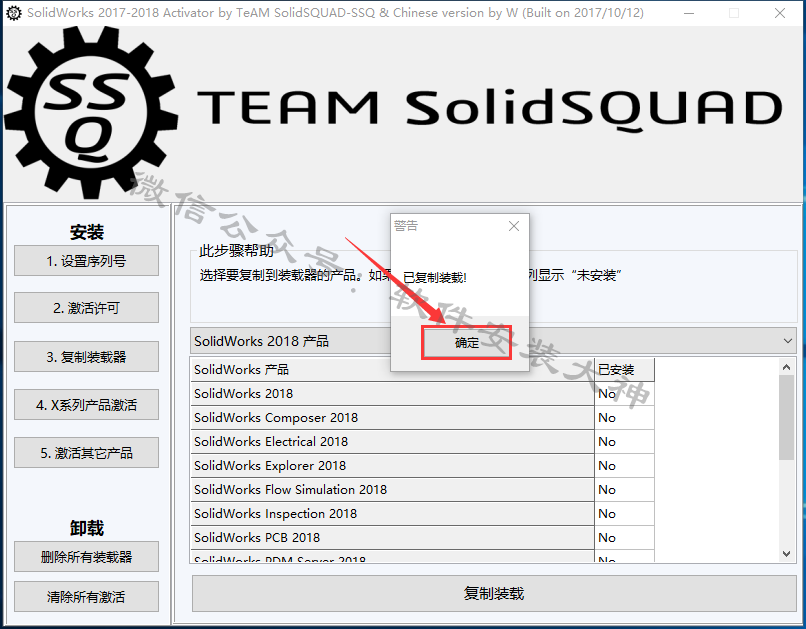Click the 此步骤帮助 heading
The image size is (806, 629).
pyautogui.click(x=236, y=251)
